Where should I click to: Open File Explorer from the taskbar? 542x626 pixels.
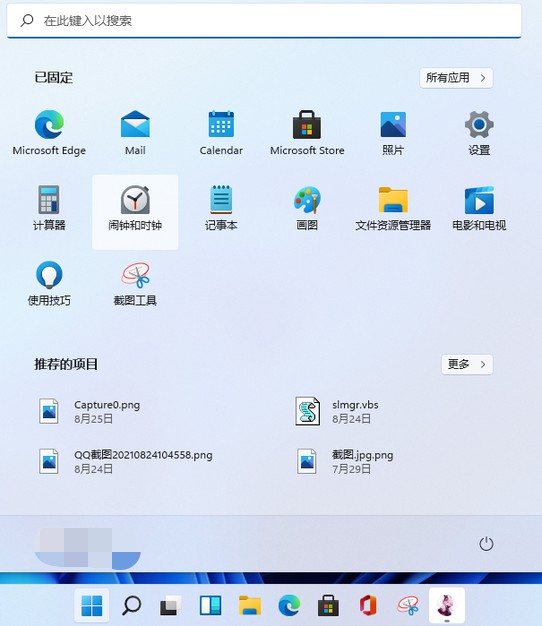click(x=250, y=606)
